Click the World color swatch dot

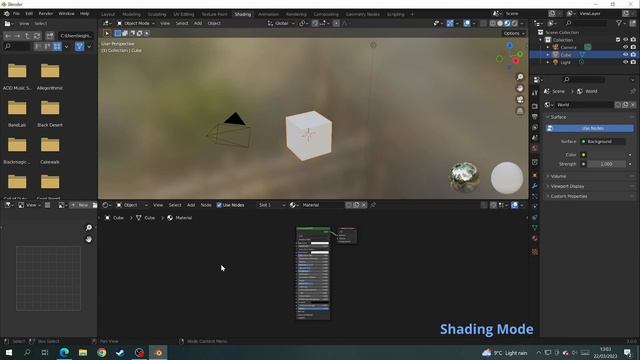(x=583, y=155)
